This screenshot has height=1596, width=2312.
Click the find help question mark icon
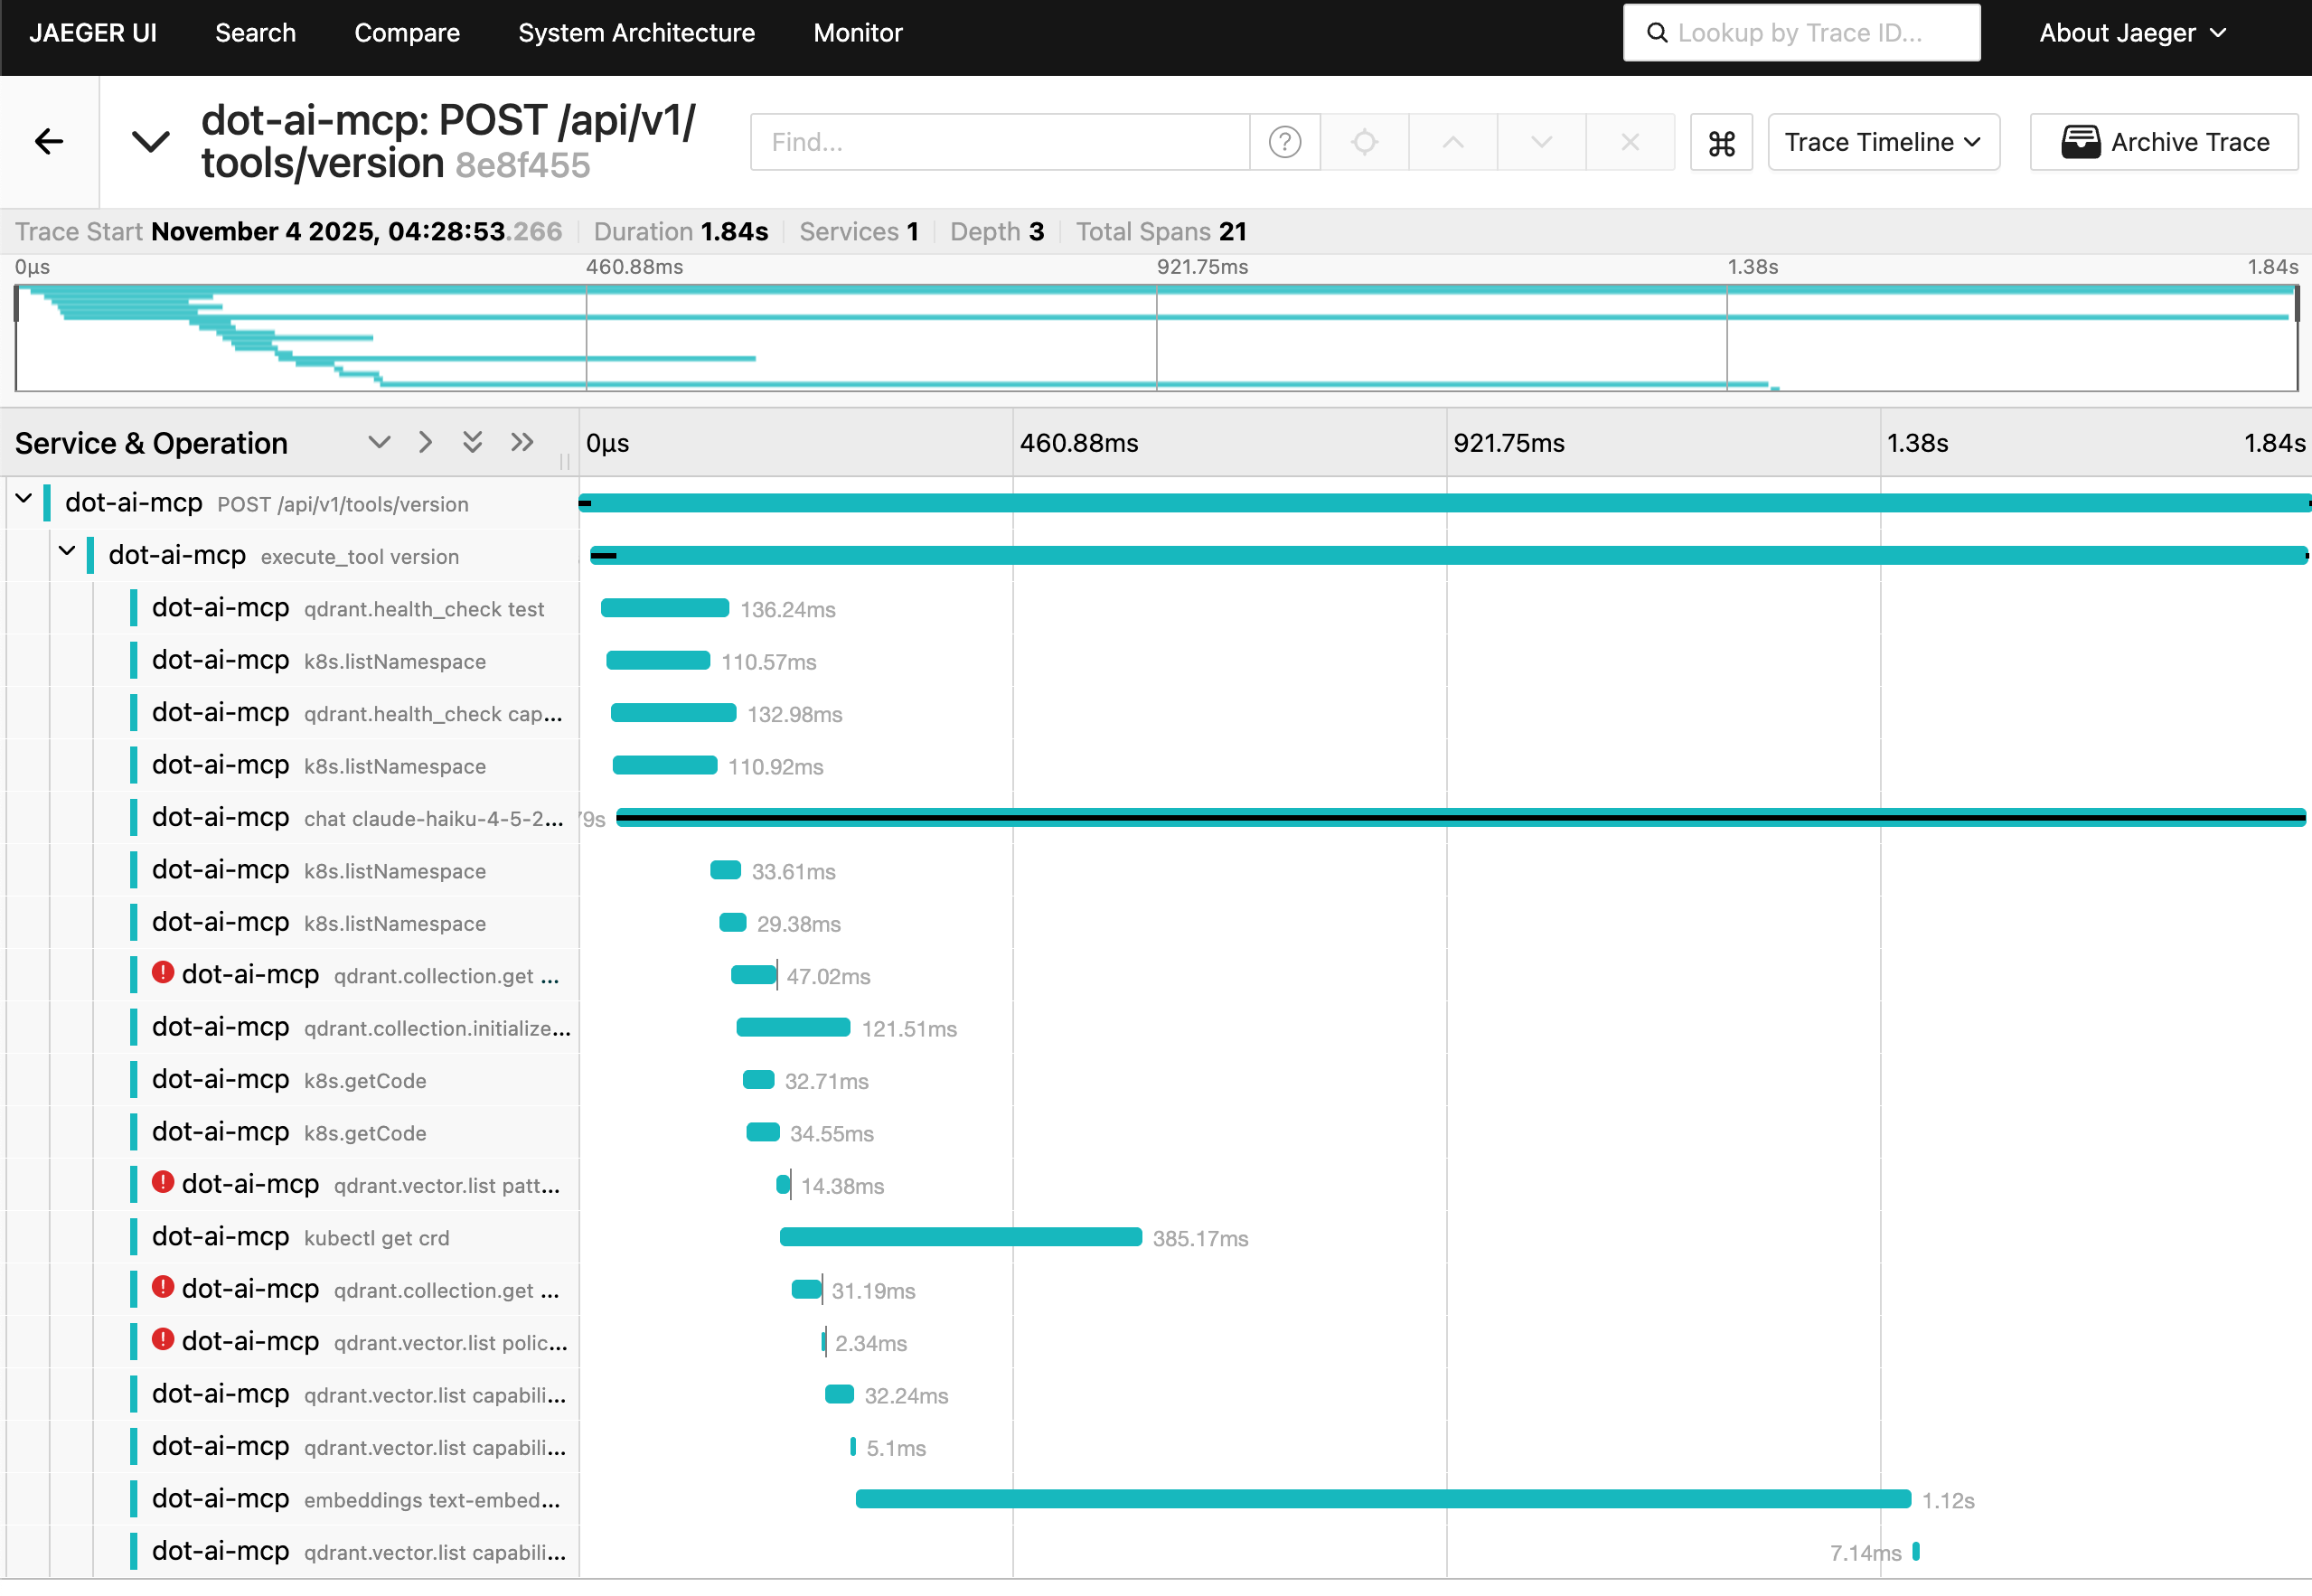[1284, 142]
